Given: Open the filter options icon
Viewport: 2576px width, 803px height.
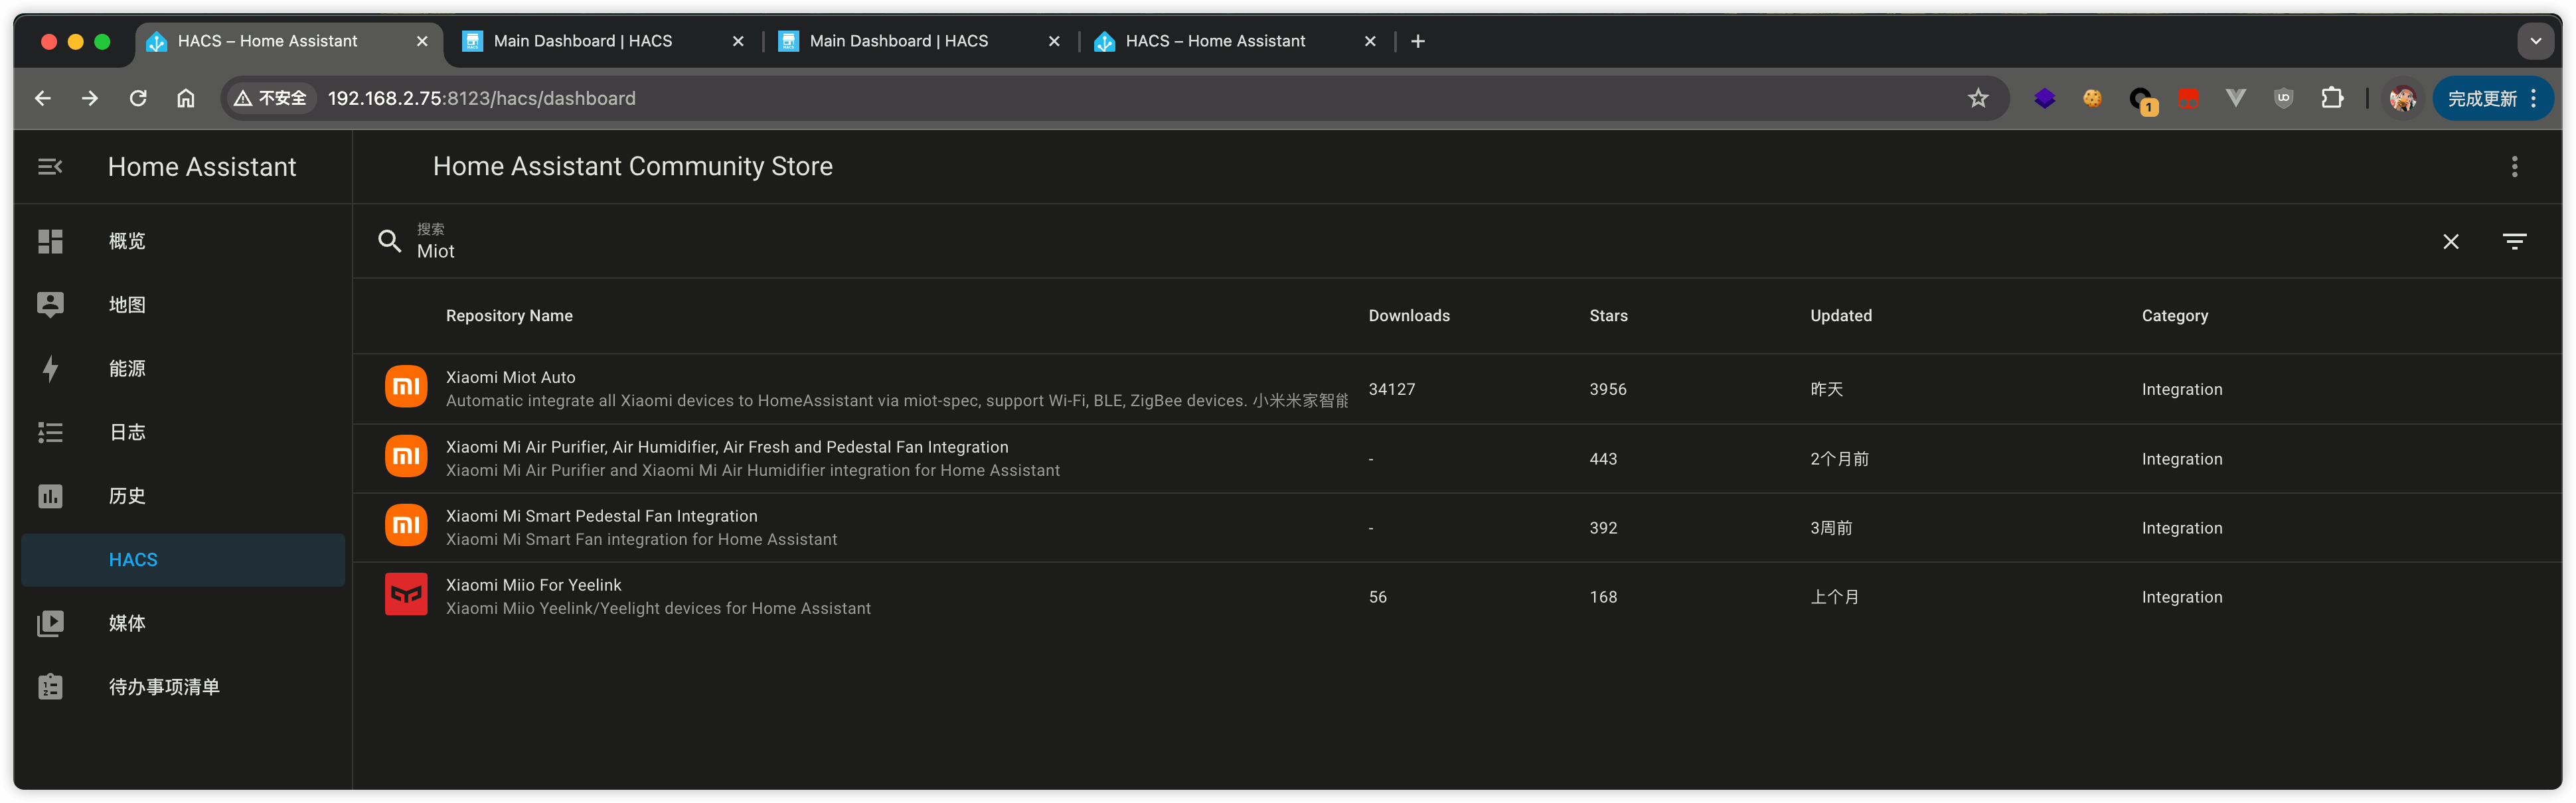Looking at the screenshot, I should tap(2514, 242).
